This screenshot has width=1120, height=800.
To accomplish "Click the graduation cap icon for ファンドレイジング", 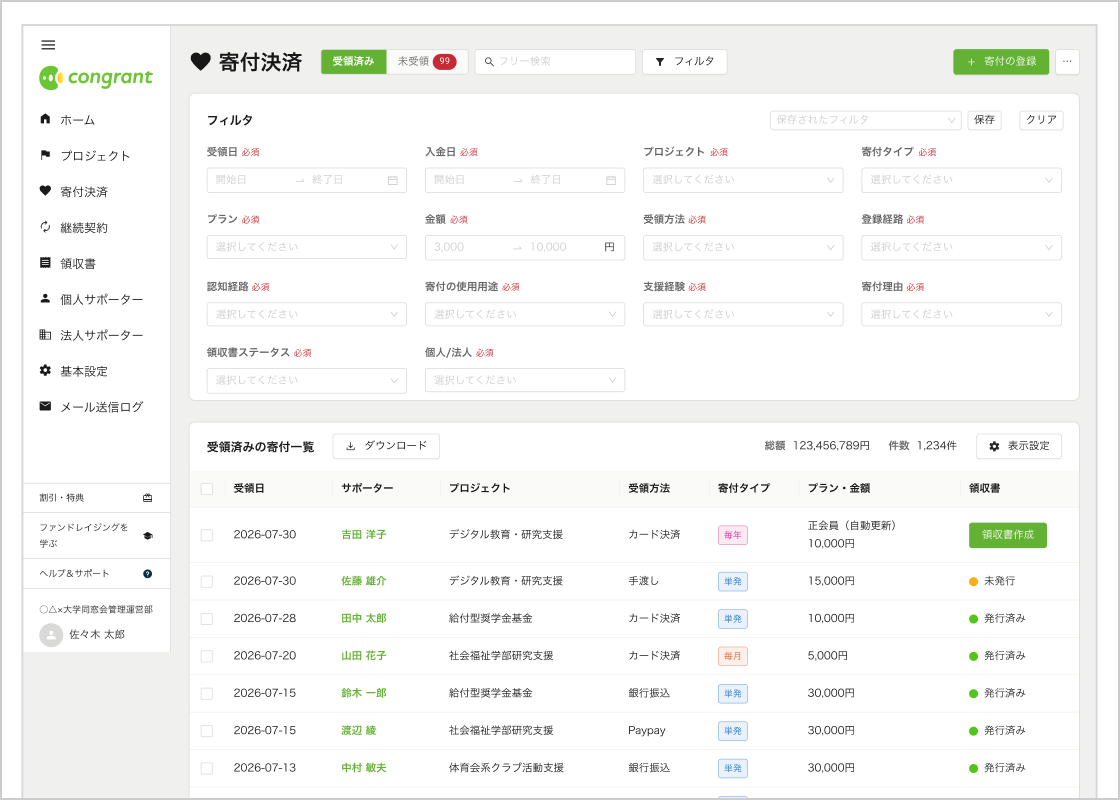I will 148,536.
